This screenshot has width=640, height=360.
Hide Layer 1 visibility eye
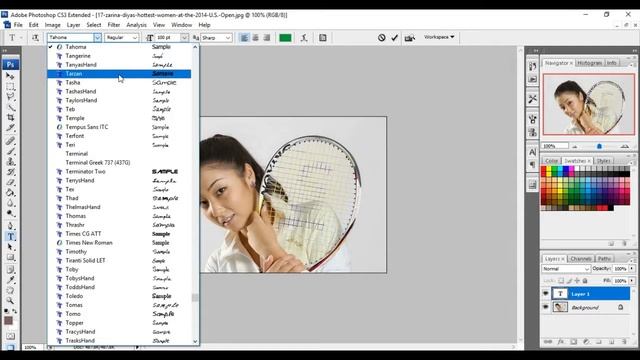click(546, 293)
